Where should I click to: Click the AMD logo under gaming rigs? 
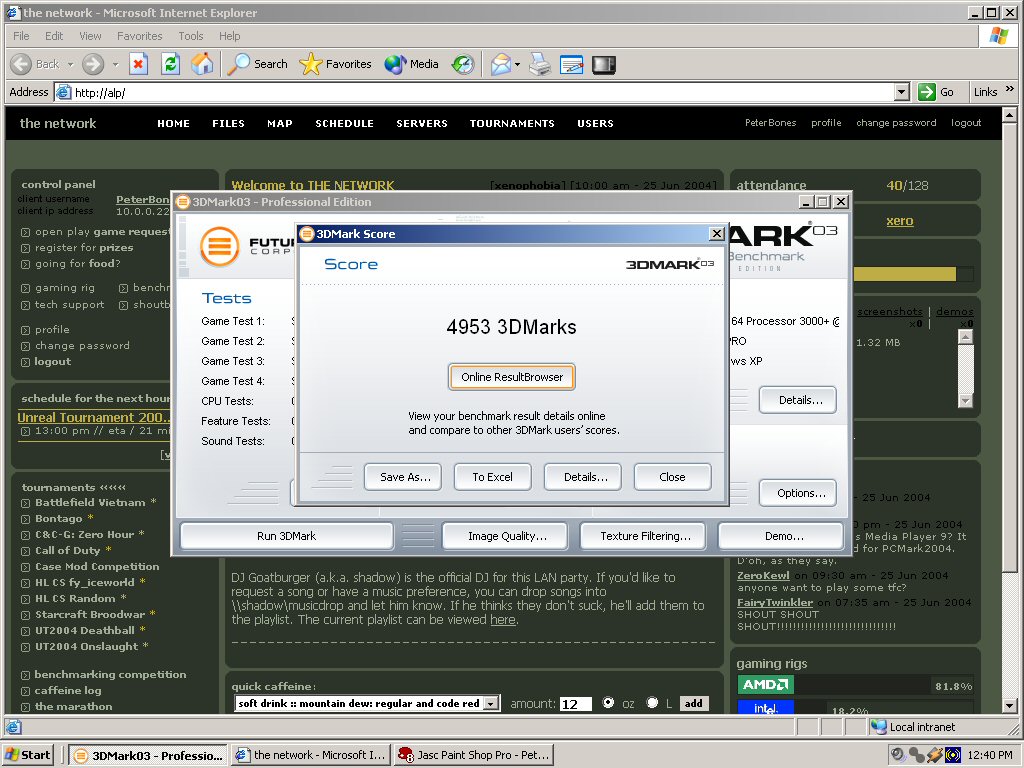tap(765, 684)
